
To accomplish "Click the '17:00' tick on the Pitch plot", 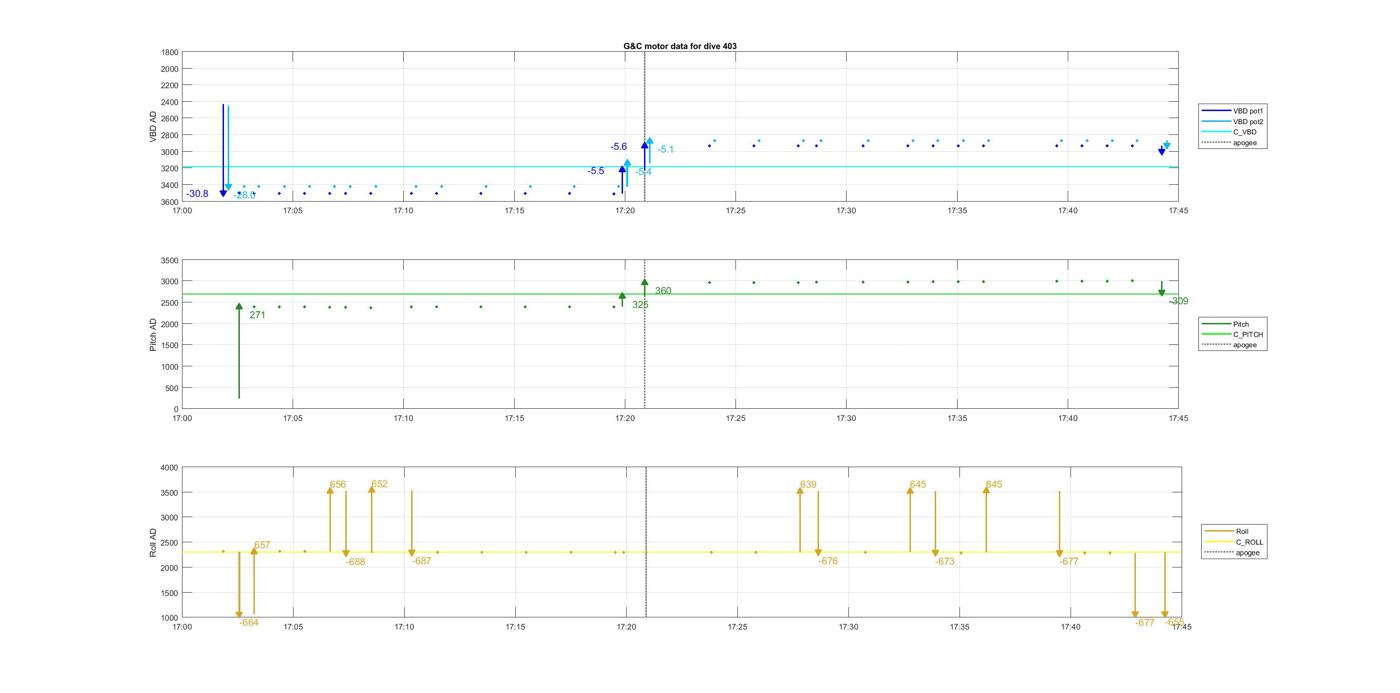I will pyautogui.click(x=182, y=419).
